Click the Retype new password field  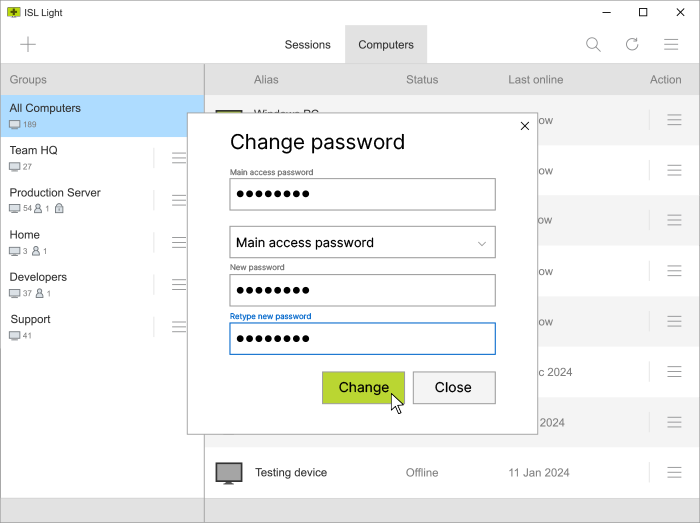pyautogui.click(x=362, y=338)
